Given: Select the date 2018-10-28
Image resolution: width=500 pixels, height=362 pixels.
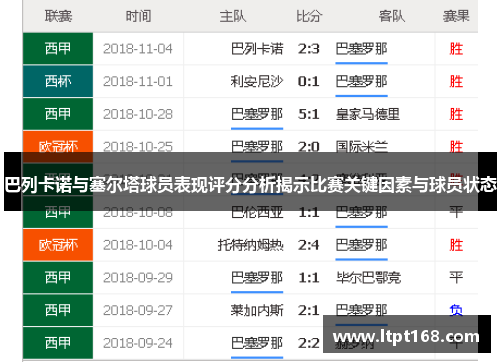Looking at the screenshot, I should pos(138,114).
